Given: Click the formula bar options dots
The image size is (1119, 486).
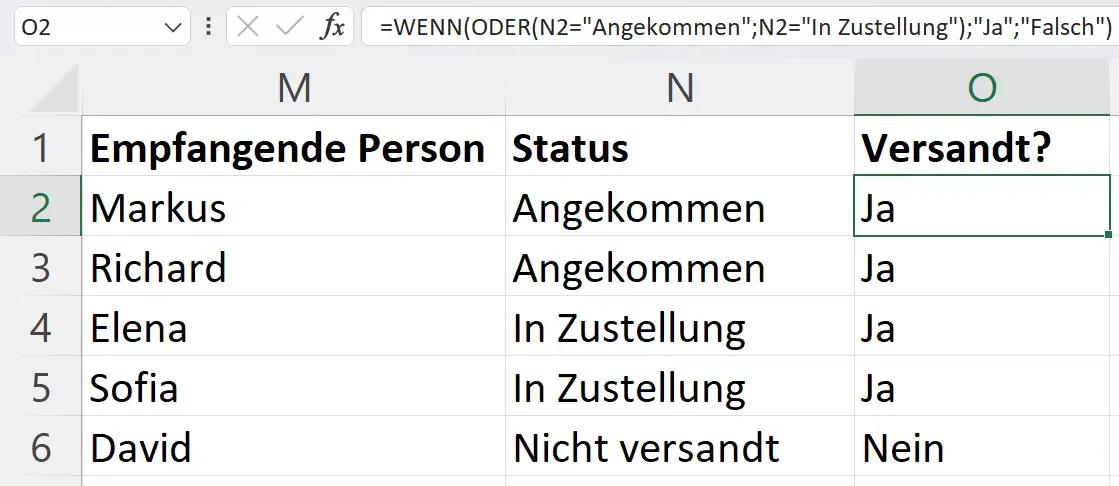Looking at the screenshot, I should pos(208,28).
